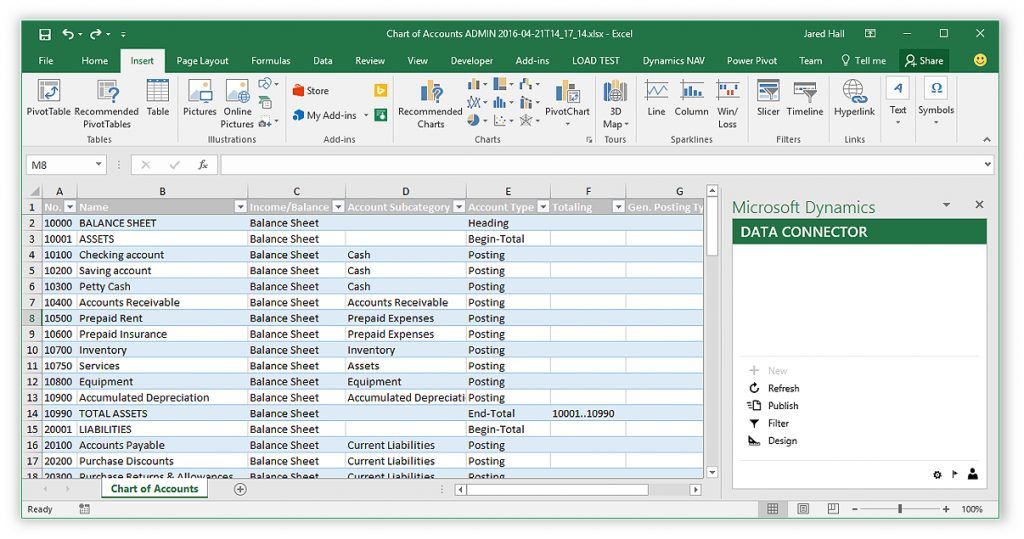The width and height of the screenshot is (1024, 539).
Task: Expand the My Add-ins dropdown
Action: [x=366, y=116]
